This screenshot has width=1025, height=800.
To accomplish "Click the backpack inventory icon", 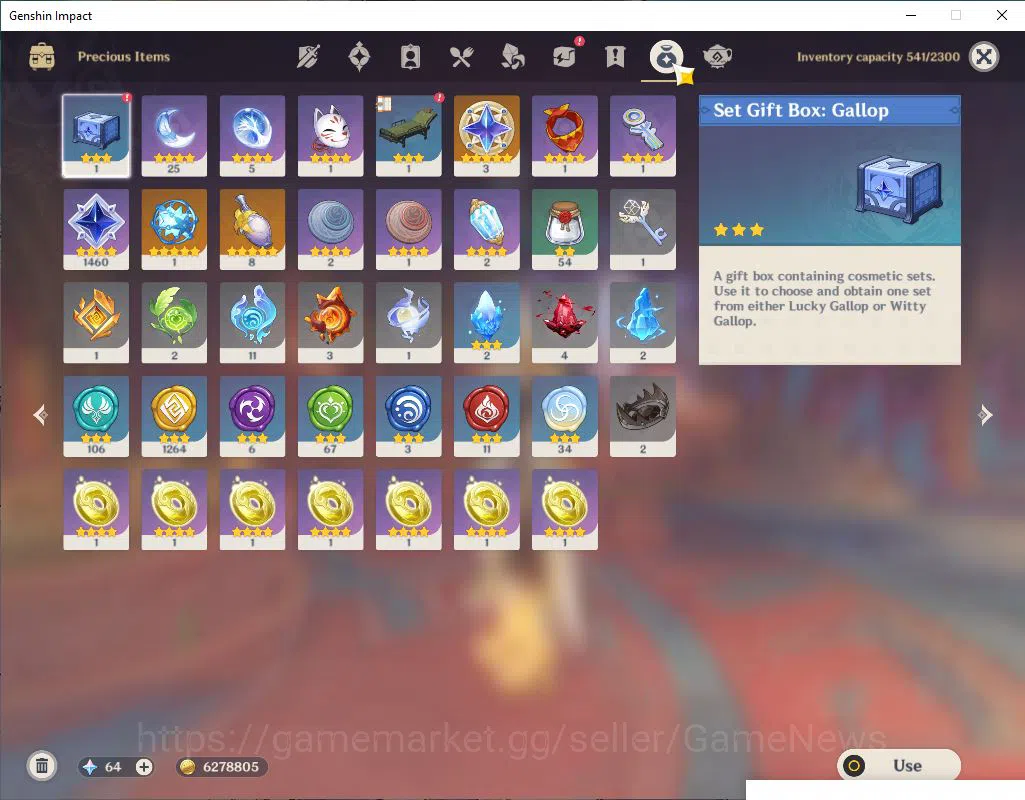I will click(x=42, y=57).
